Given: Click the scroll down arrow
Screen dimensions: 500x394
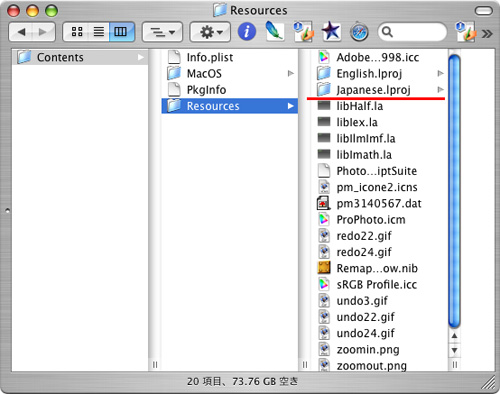Looking at the screenshot, I should point(454,351).
